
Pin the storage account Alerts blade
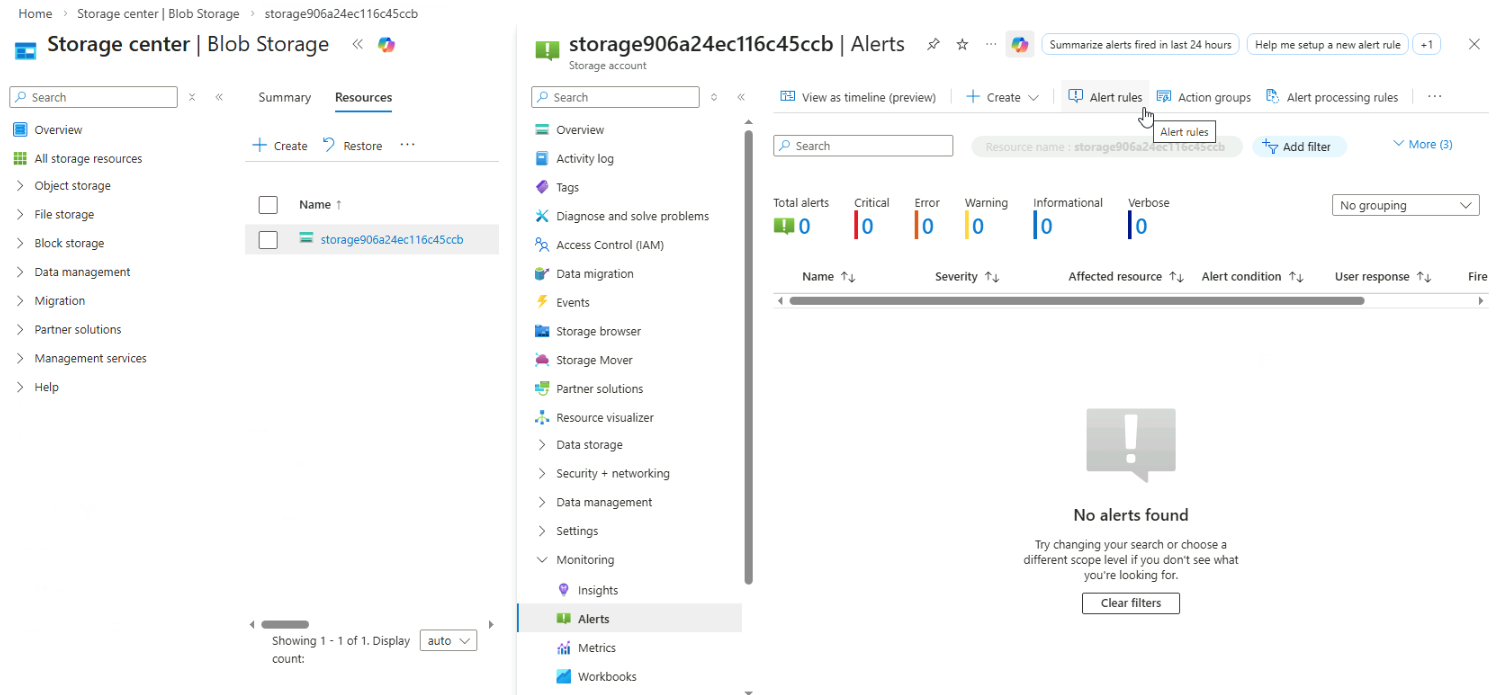(x=933, y=45)
